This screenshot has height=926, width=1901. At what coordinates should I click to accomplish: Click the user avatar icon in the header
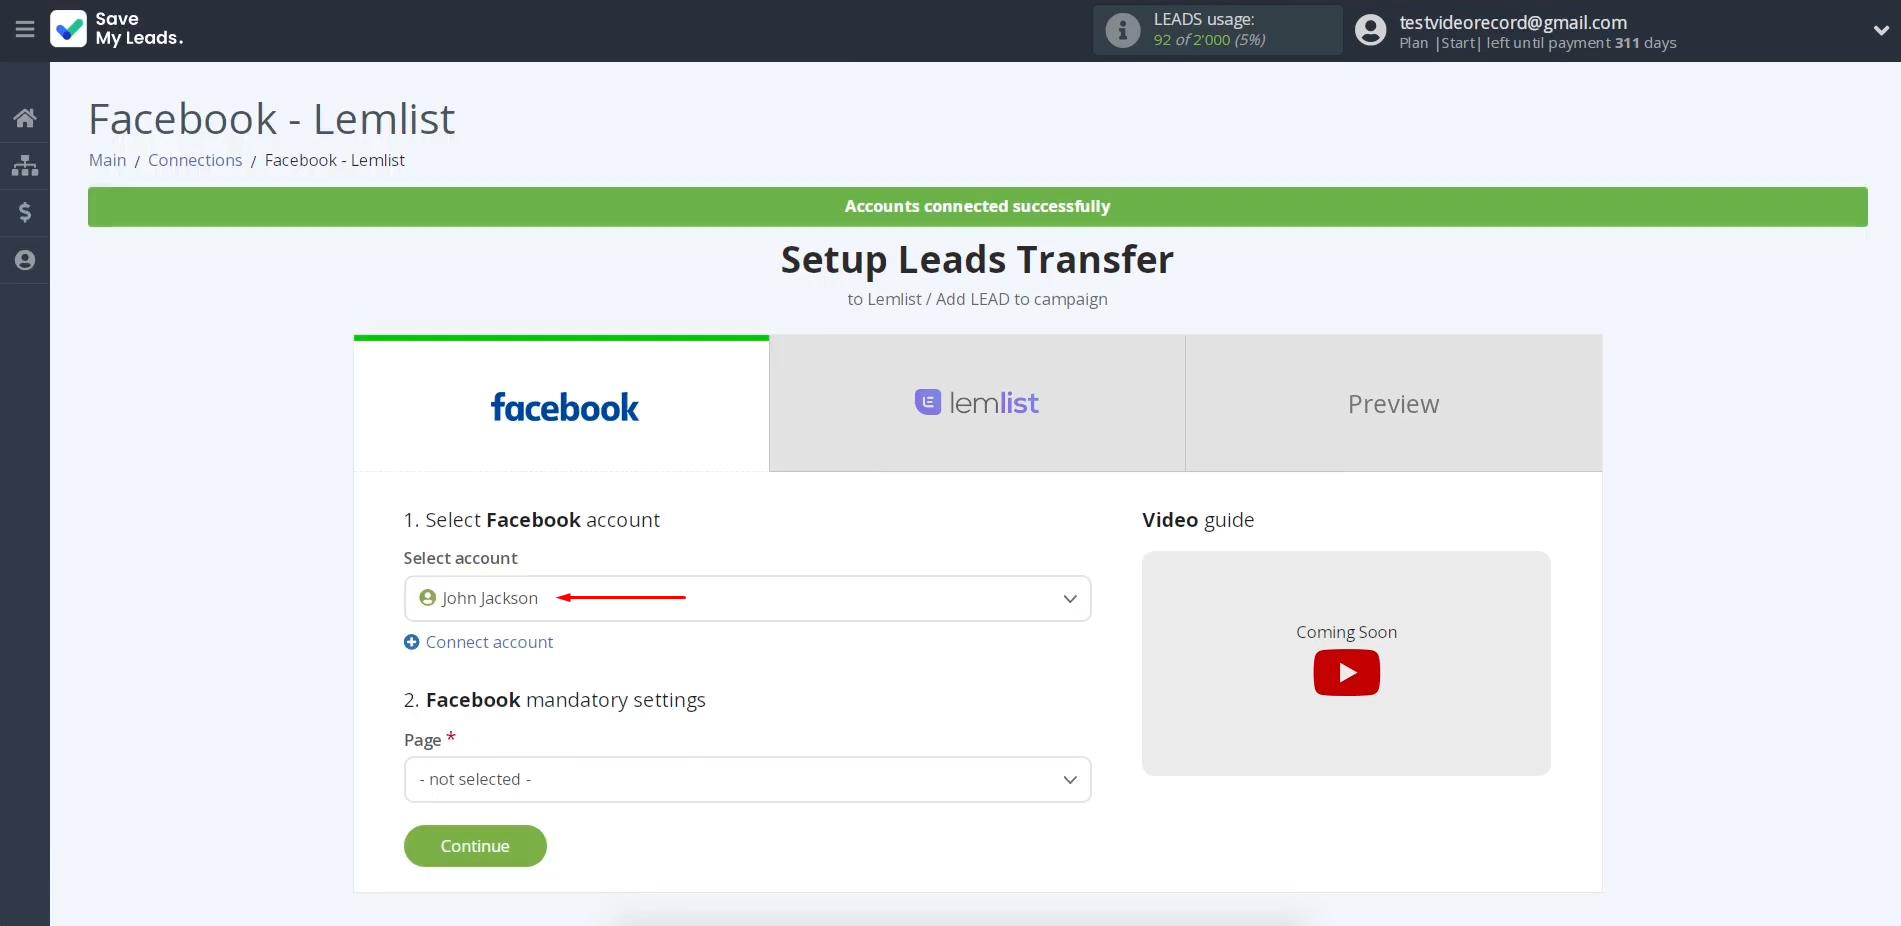tap(1371, 30)
